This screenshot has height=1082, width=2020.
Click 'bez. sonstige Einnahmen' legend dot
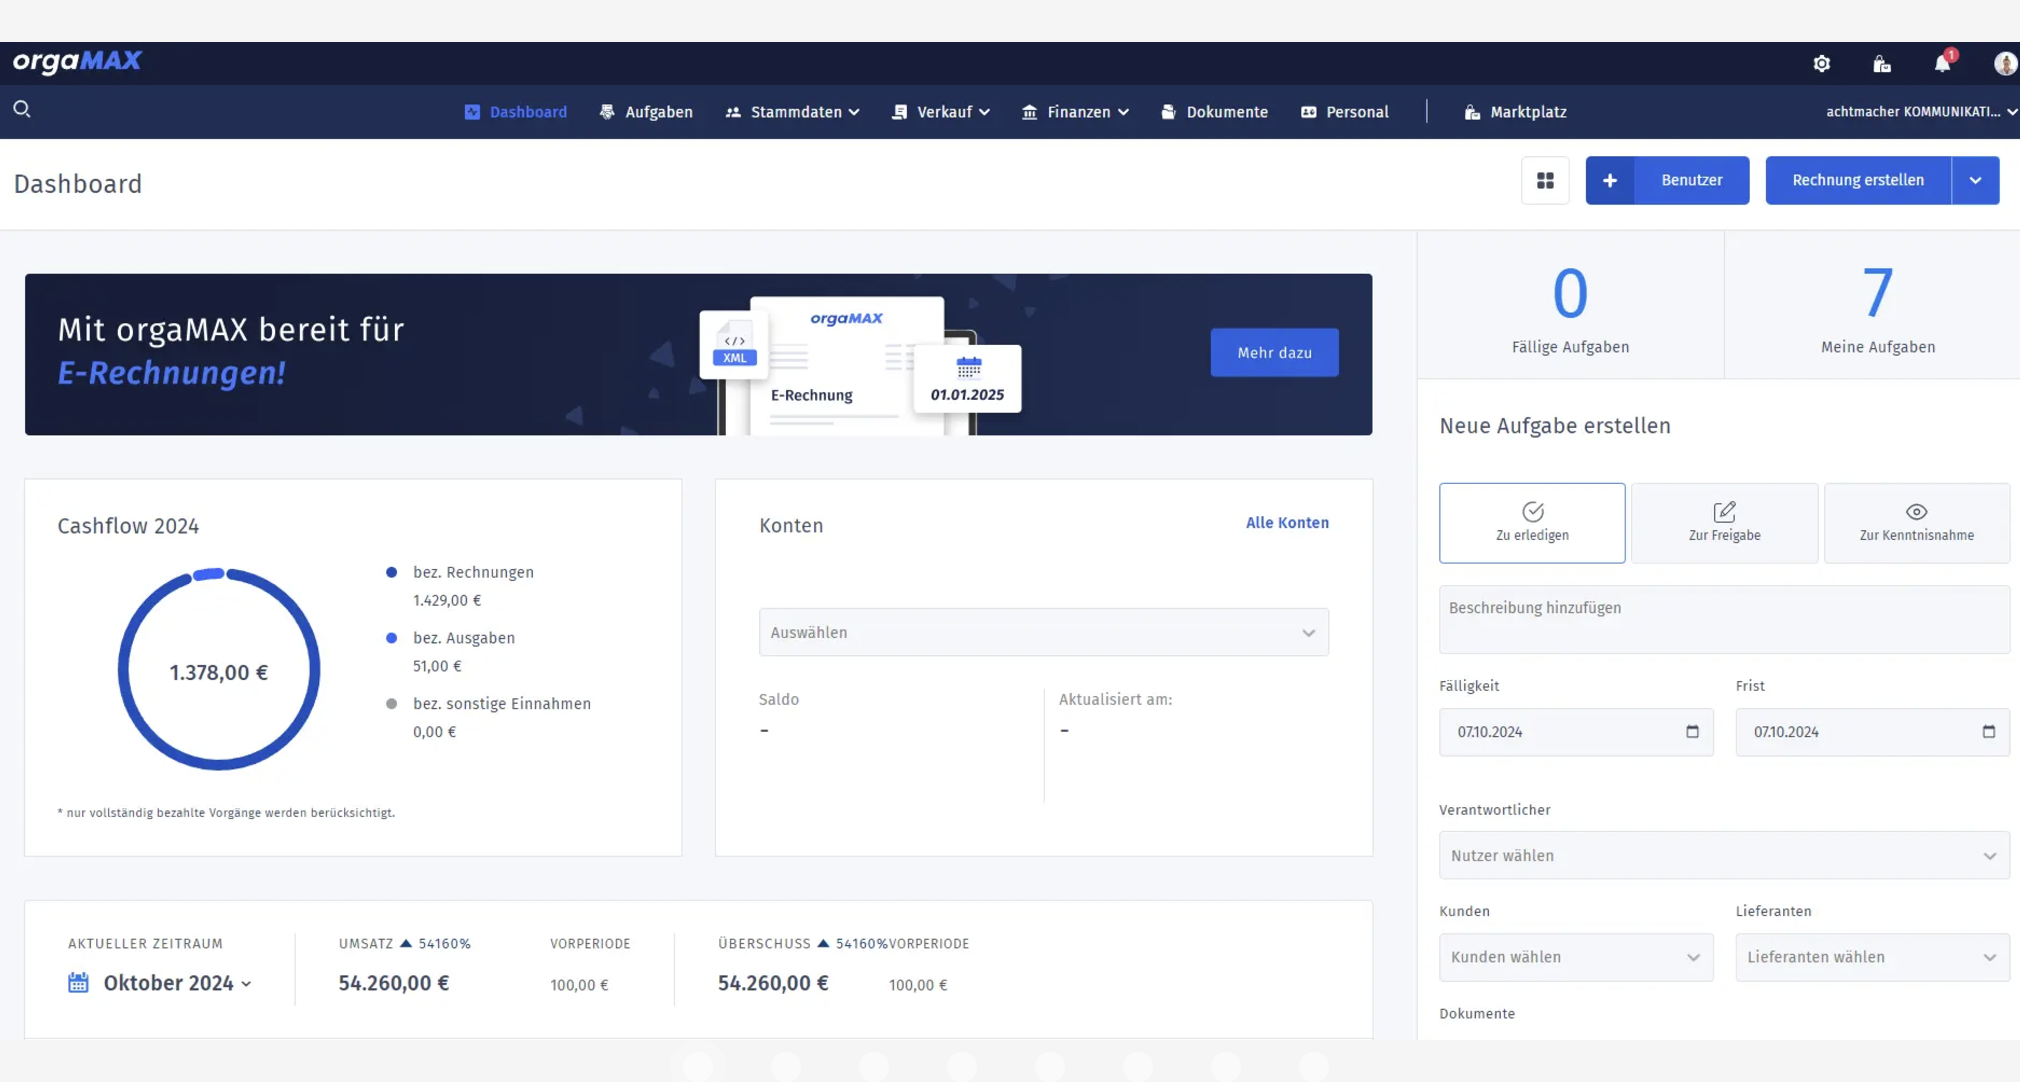[391, 704]
